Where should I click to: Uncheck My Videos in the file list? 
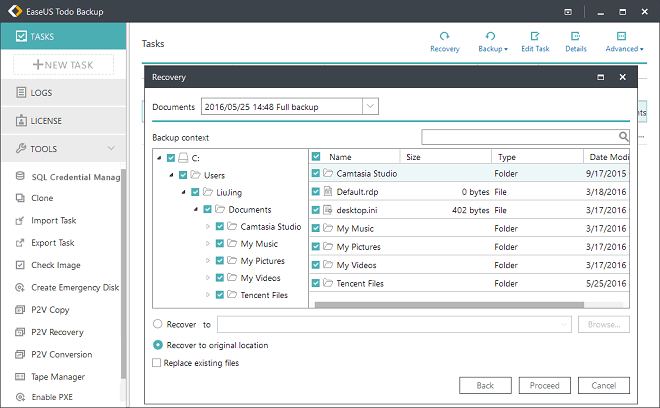pyautogui.click(x=316, y=265)
